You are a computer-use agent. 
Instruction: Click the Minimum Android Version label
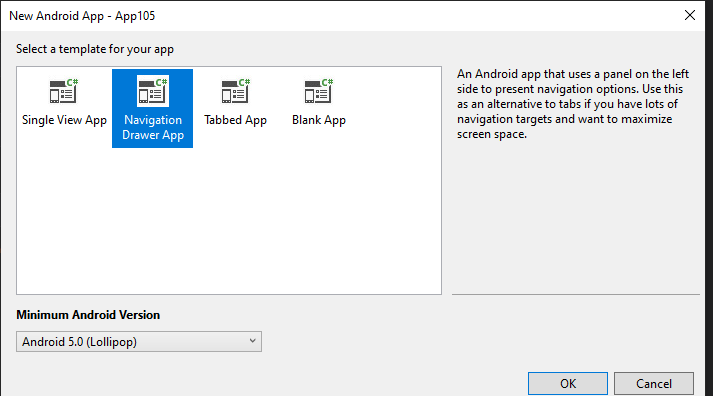click(88, 315)
